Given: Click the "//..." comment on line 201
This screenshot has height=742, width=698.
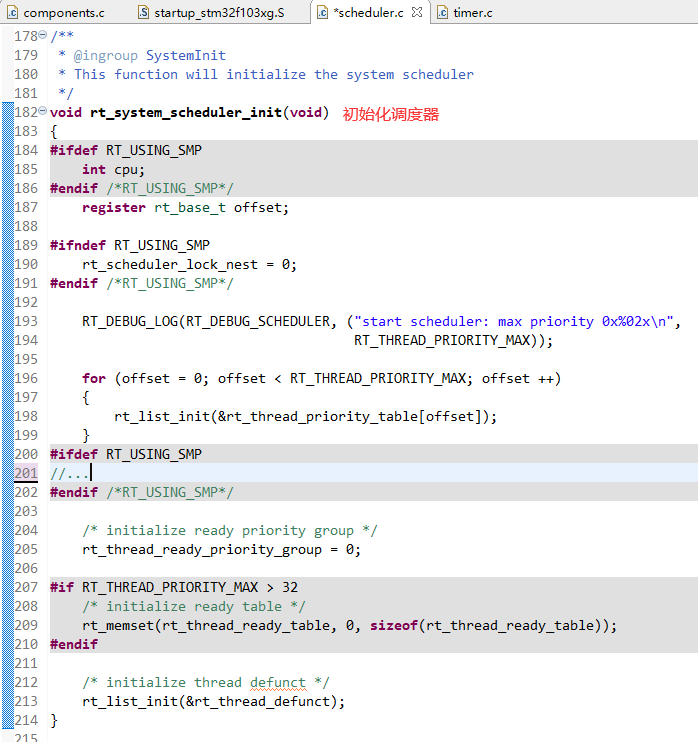Looking at the screenshot, I should pos(69,473).
